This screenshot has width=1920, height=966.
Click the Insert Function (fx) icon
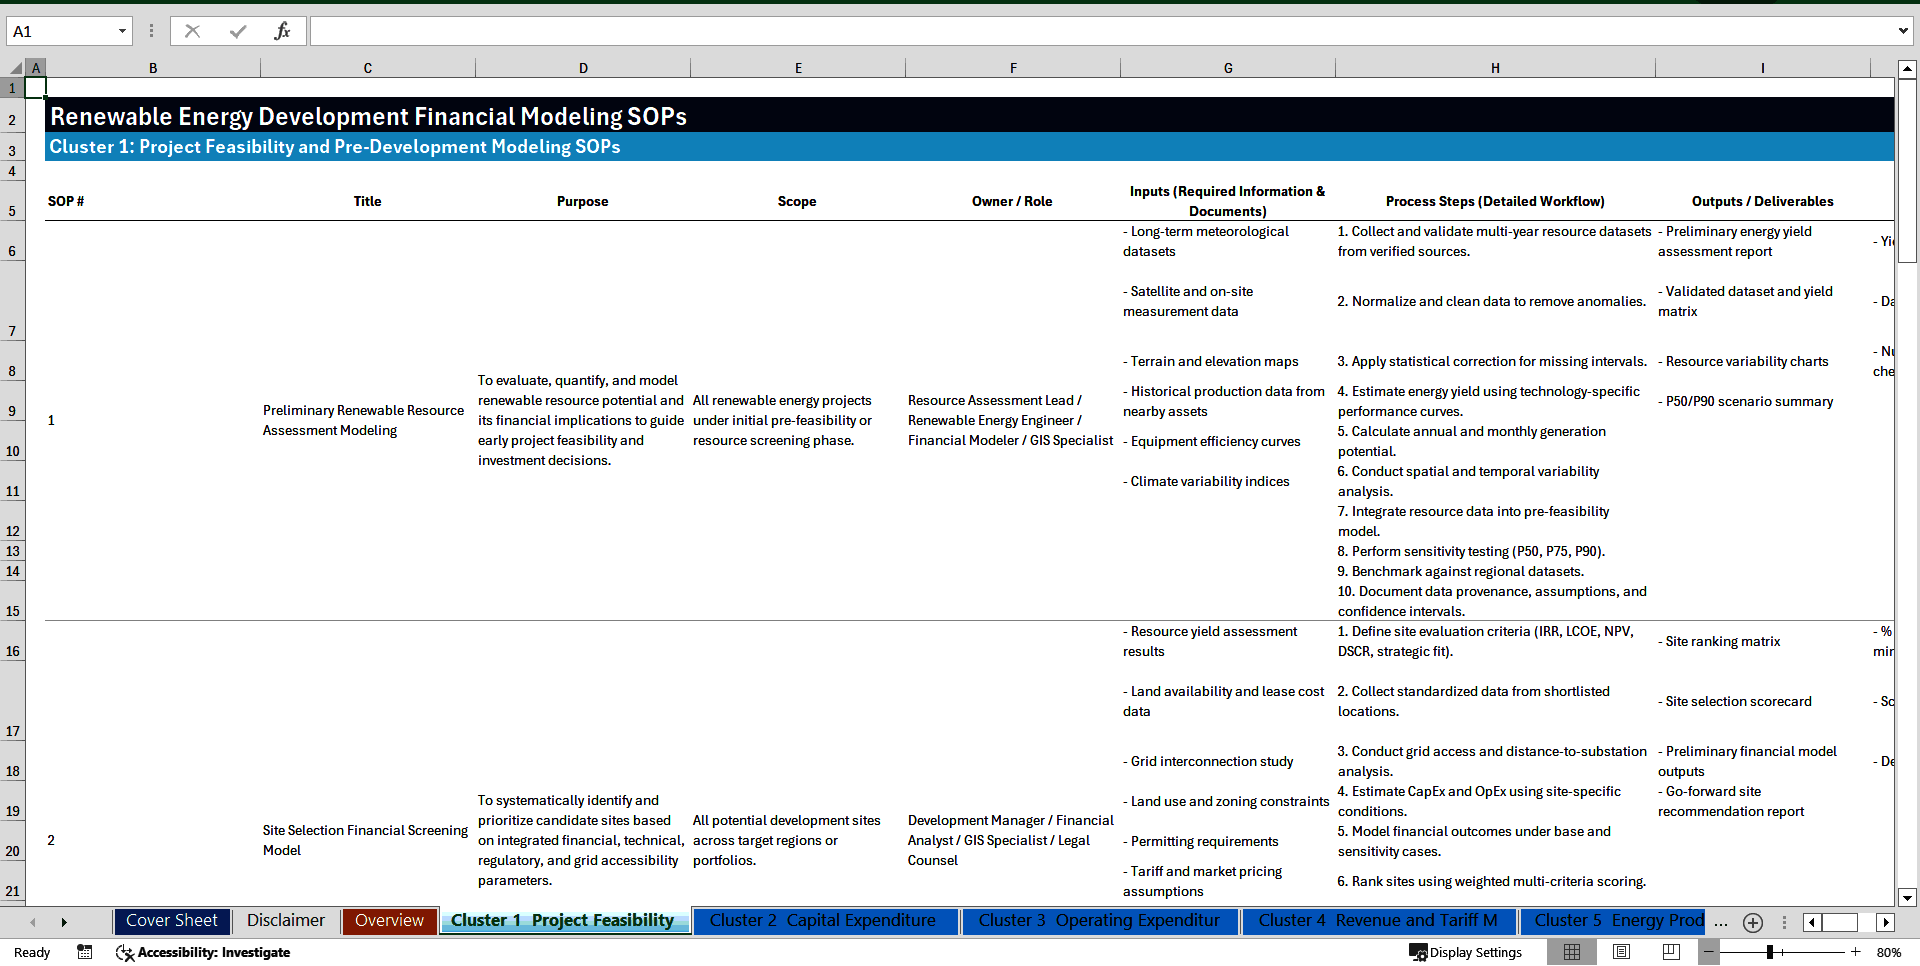point(284,30)
